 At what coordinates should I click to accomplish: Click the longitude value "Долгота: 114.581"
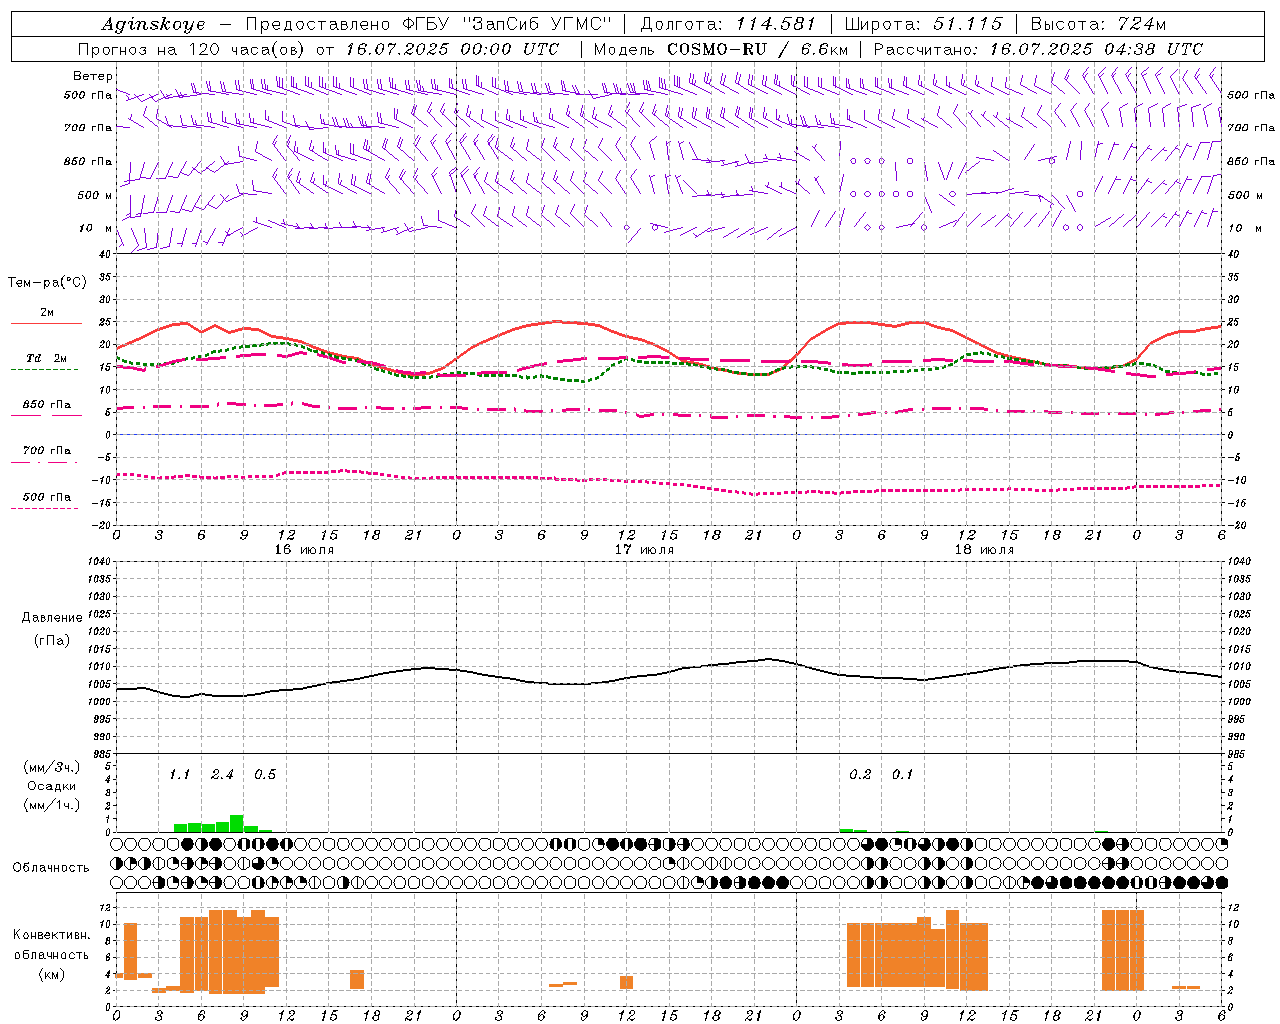pos(728,24)
